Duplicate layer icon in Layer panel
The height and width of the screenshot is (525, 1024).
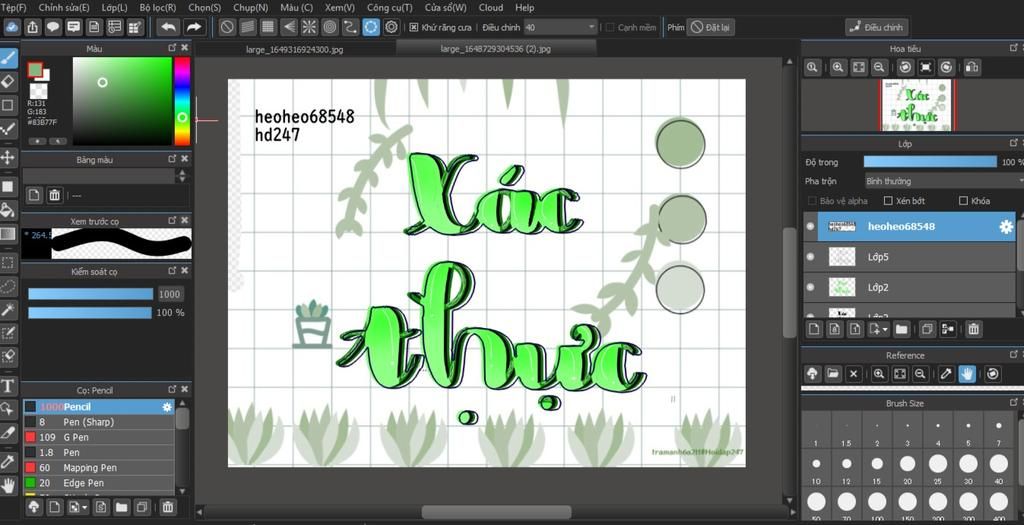tap(927, 329)
